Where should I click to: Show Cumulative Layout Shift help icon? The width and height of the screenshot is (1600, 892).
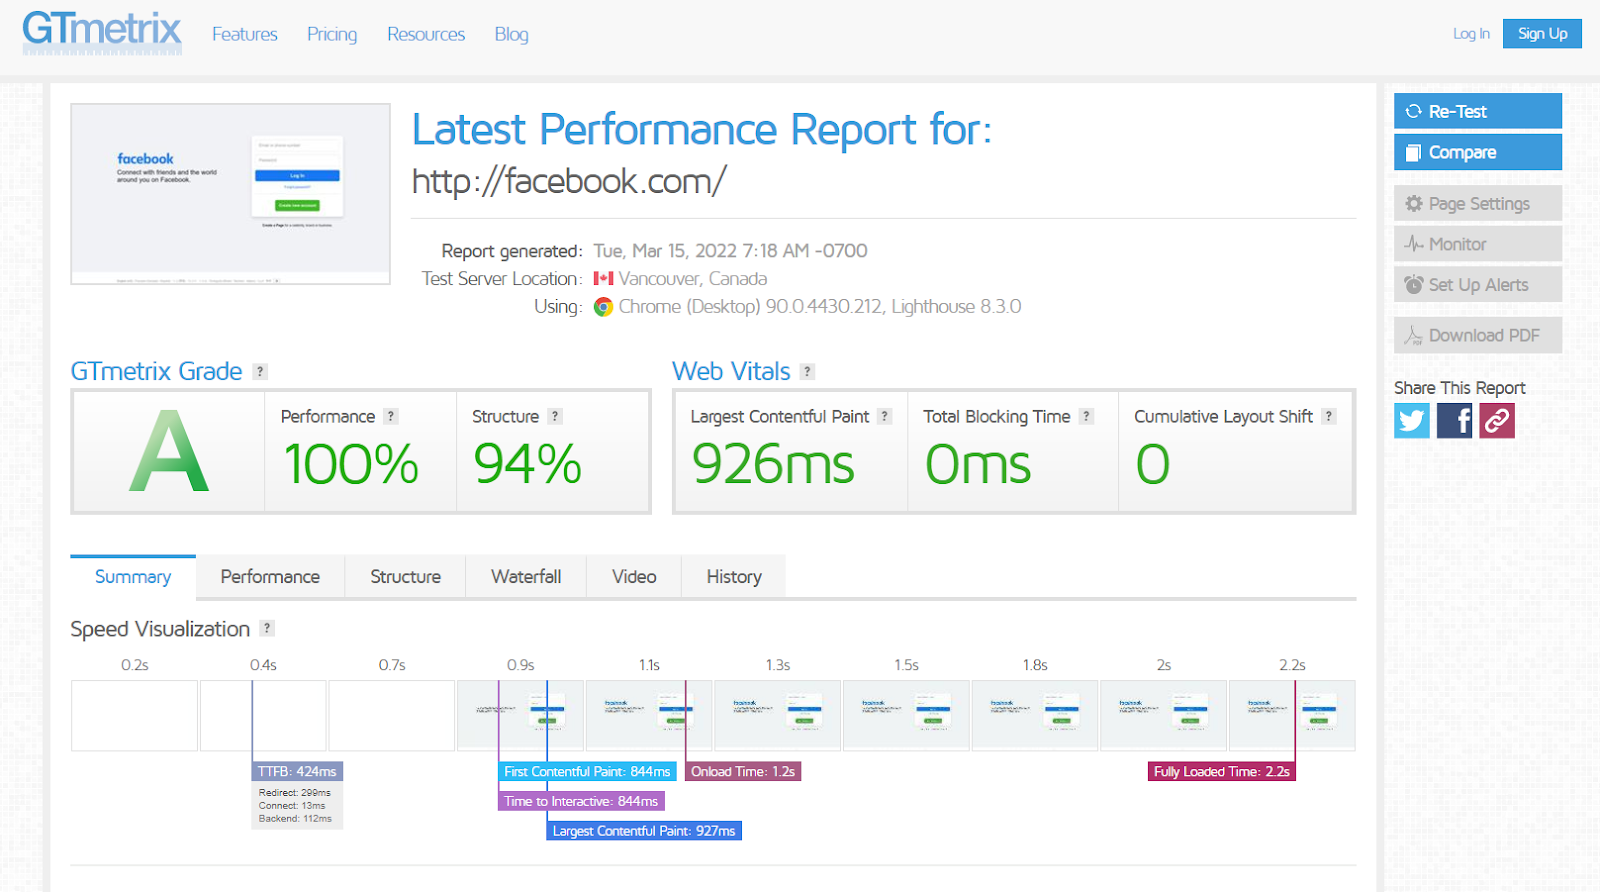(1329, 416)
